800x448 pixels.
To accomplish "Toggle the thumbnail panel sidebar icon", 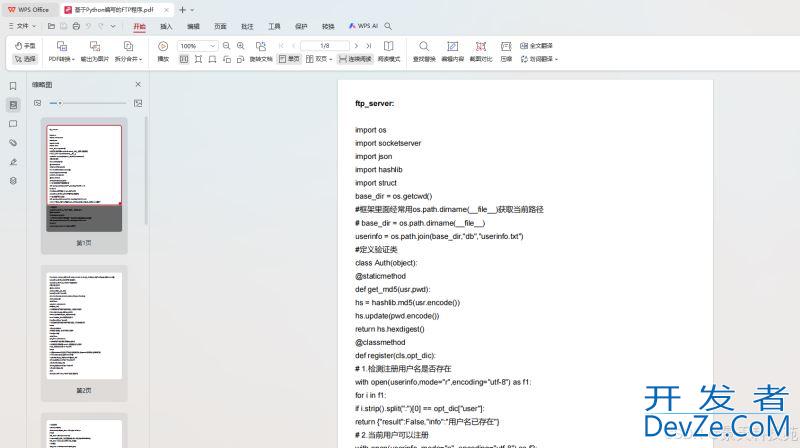I will tap(13, 105).
